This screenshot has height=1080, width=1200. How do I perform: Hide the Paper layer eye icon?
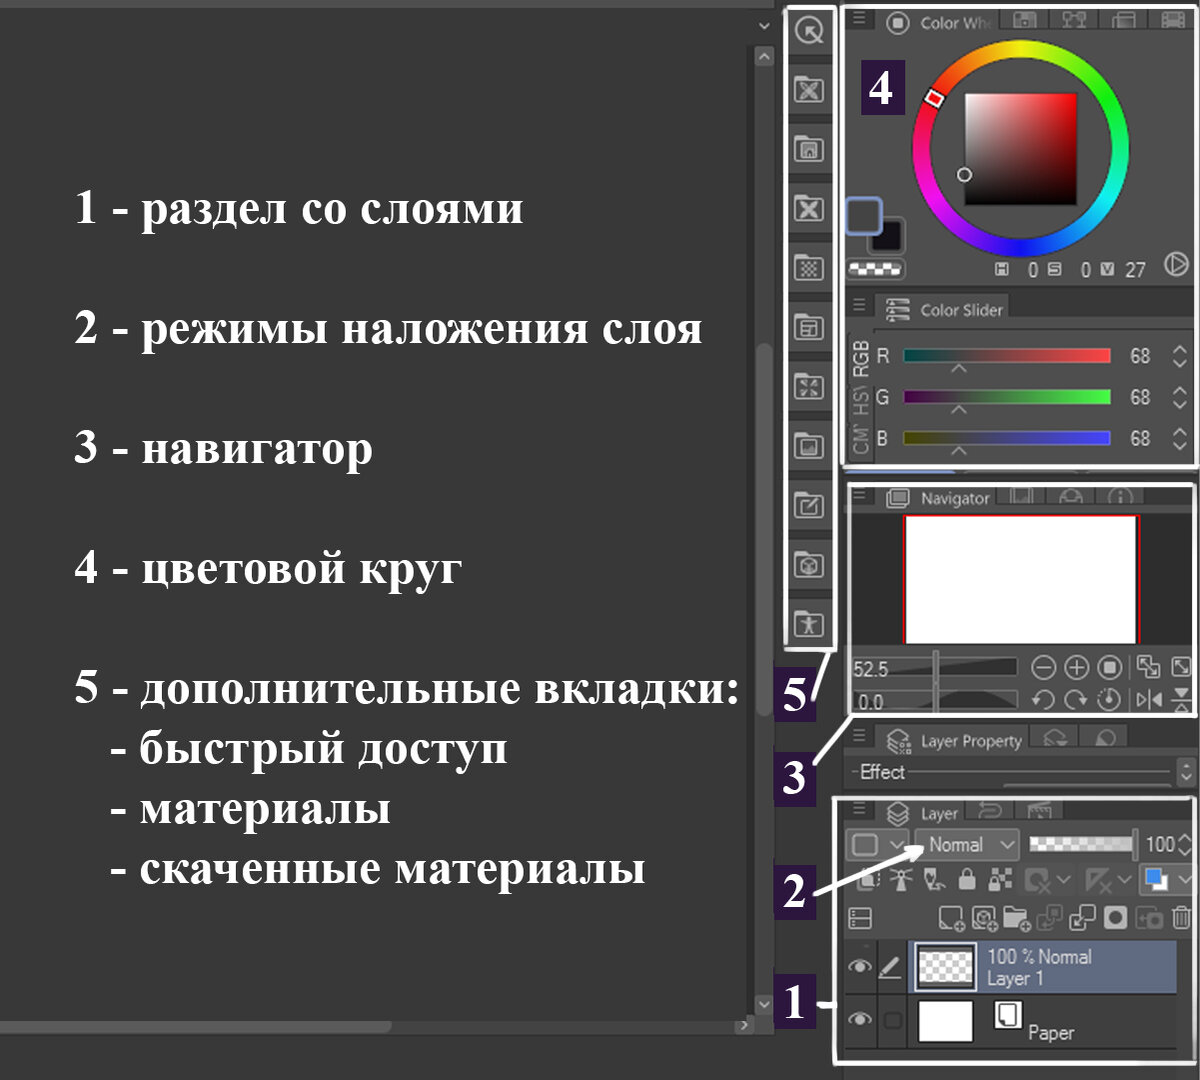tap(860, 1020)
